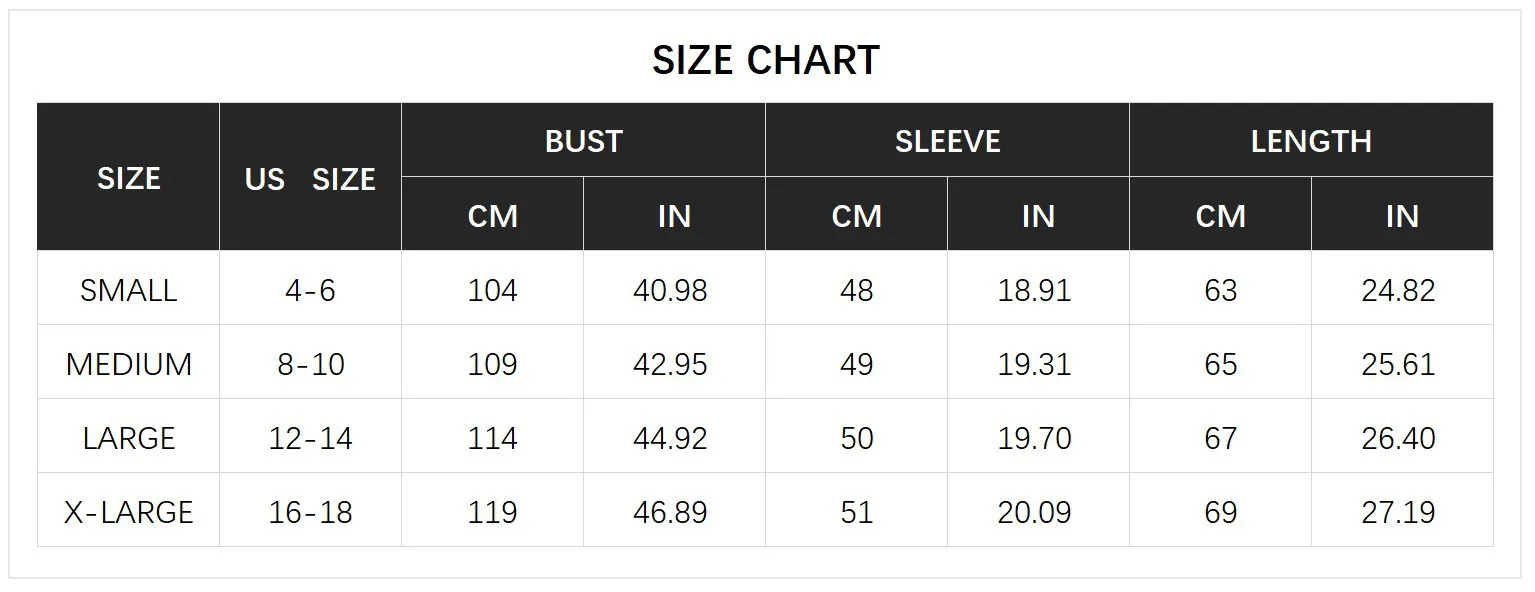The width and height of the screenshot is (1535, 592).
Task: Click the CM subheader under BUST
Action: [492, 216]
